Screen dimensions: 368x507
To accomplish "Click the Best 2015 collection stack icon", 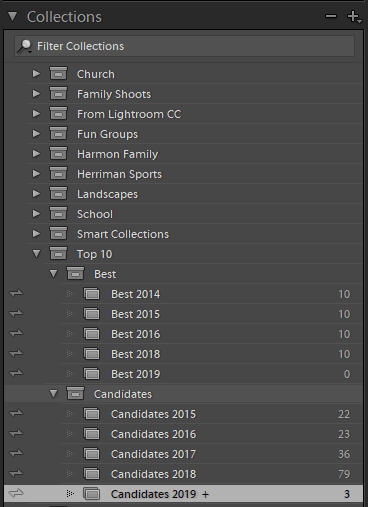I will (x=92, y=314).
